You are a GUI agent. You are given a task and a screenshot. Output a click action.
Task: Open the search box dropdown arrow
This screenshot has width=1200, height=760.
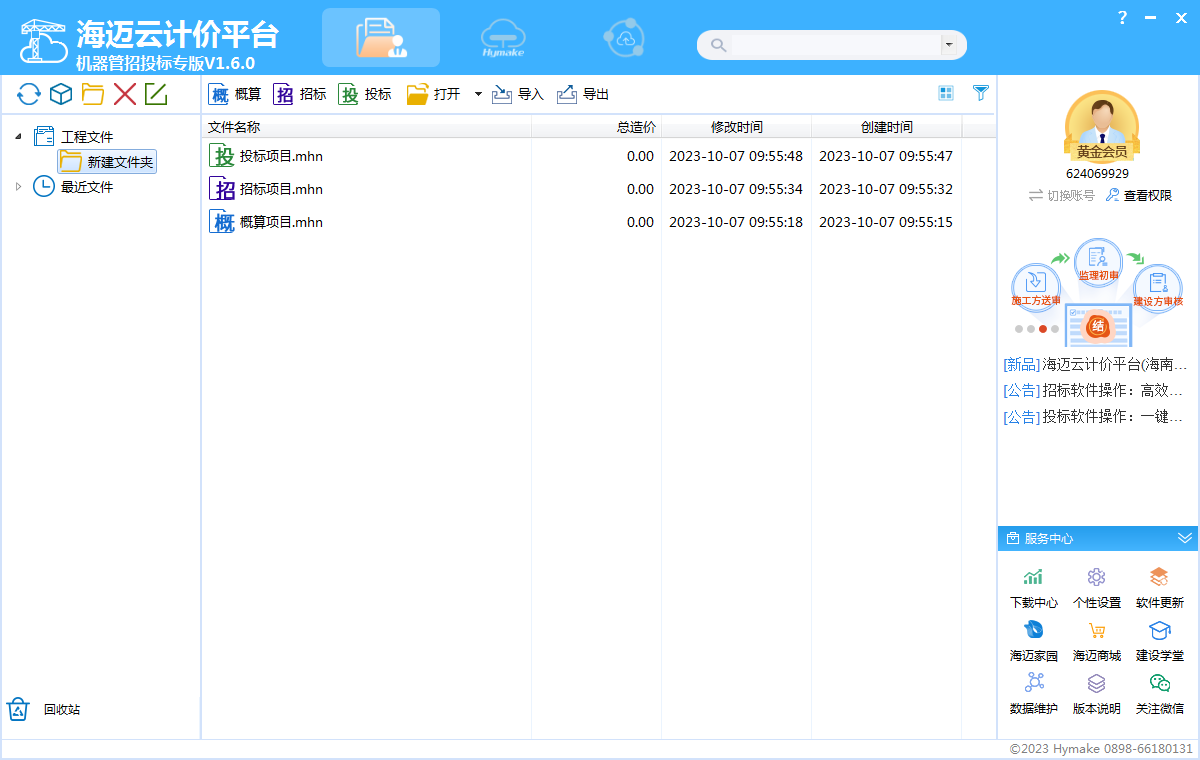948,45
